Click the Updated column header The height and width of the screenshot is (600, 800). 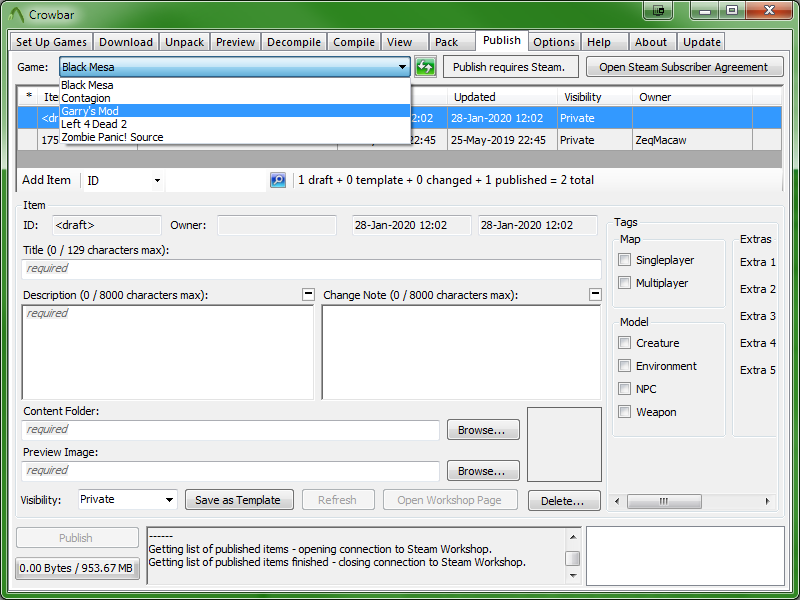(502, 97)
